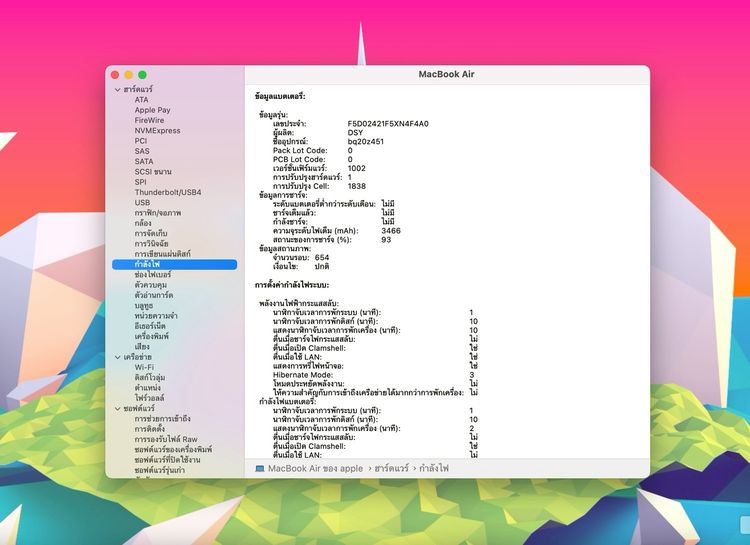Click the MacBook laptop icon in path bar

coord(260,468)
